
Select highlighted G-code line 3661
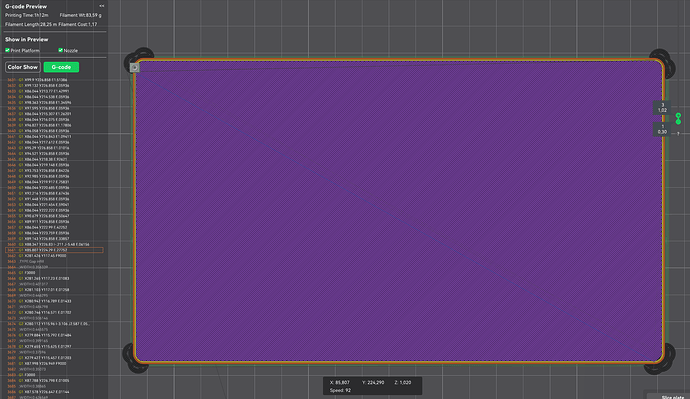click(x=54, y=250)
